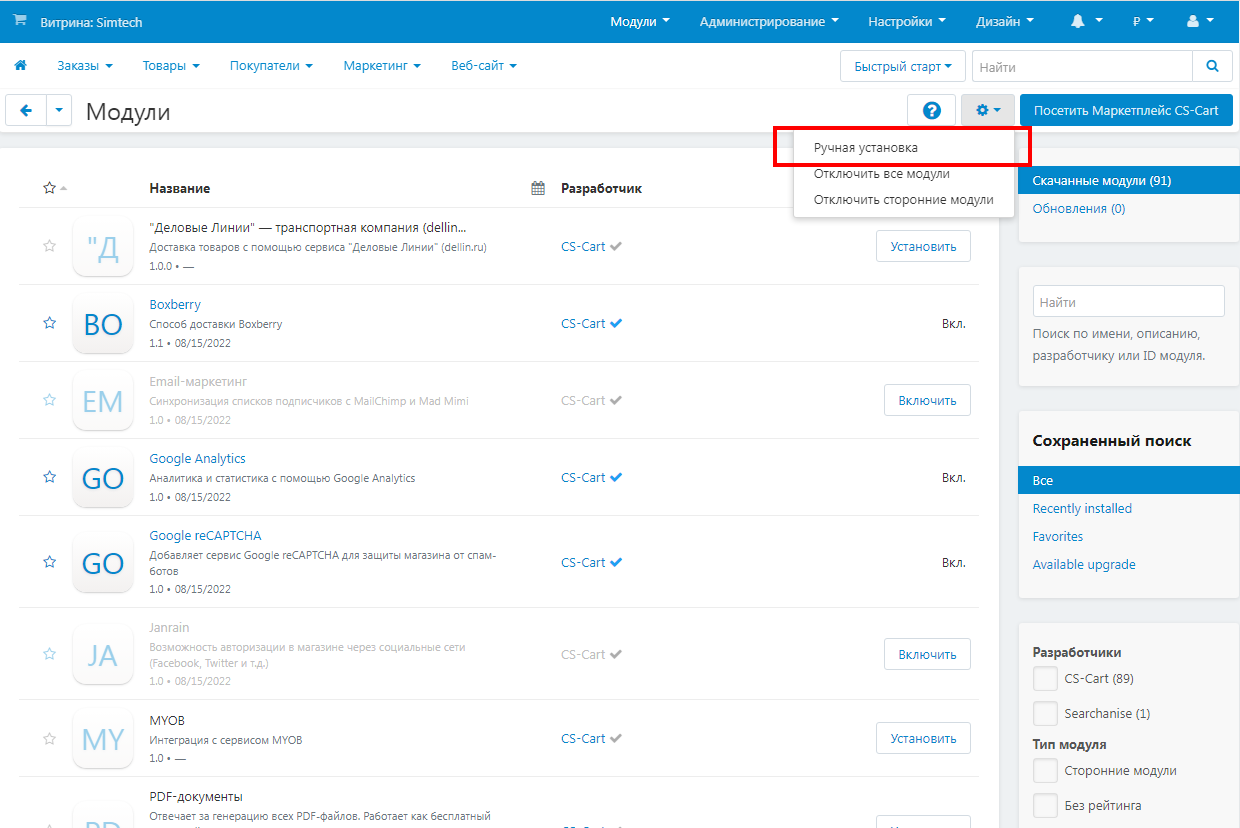Click the MYOB MY module logo

[x=103, y=738]
